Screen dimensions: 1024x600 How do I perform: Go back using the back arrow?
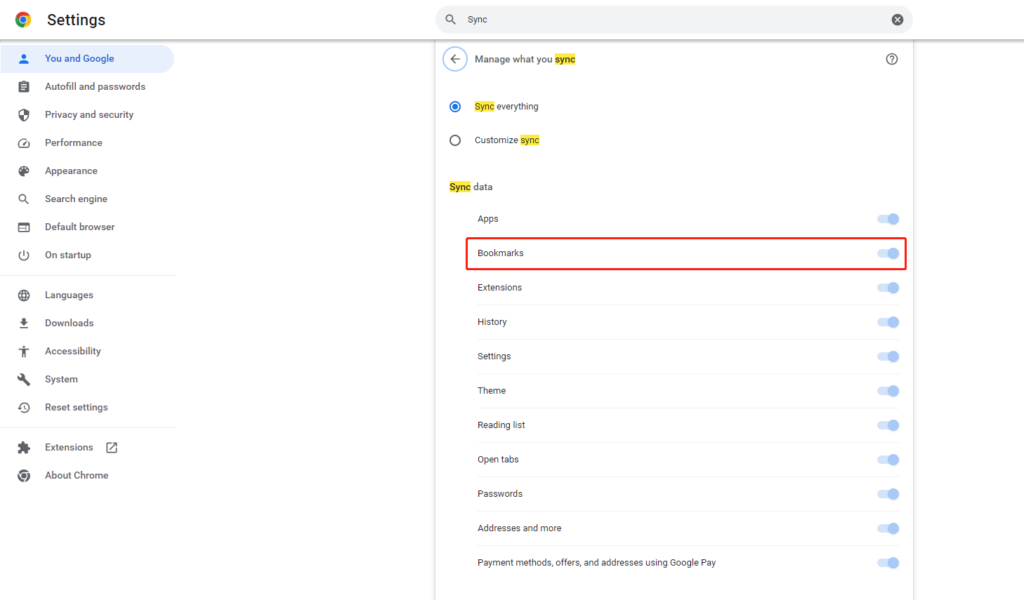455,59
